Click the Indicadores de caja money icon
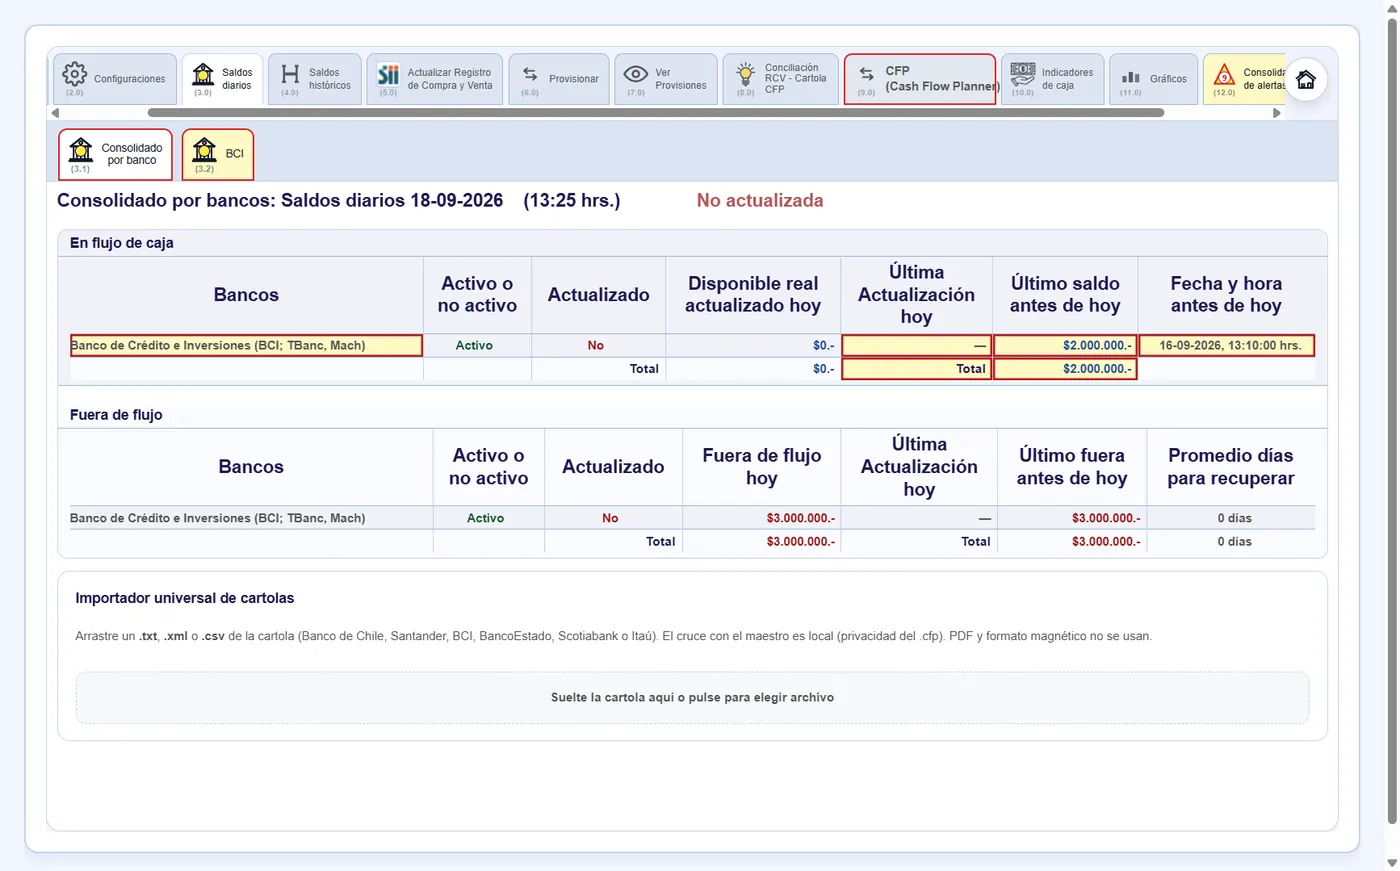This screenshot has height=871, width=1400. coord(1022,74)
